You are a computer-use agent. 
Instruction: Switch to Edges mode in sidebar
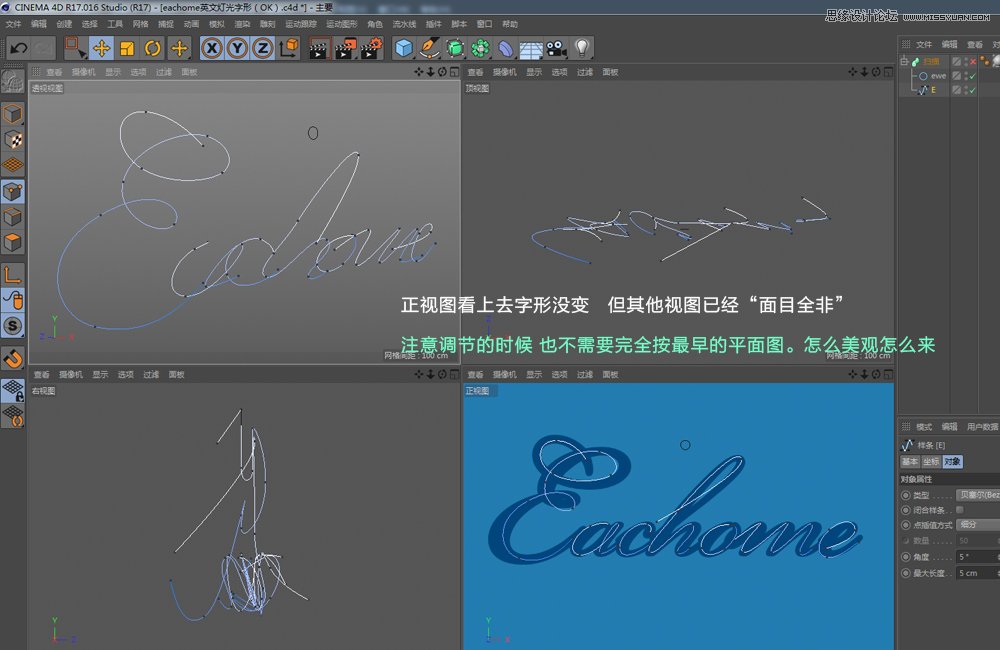coord(13,217)
